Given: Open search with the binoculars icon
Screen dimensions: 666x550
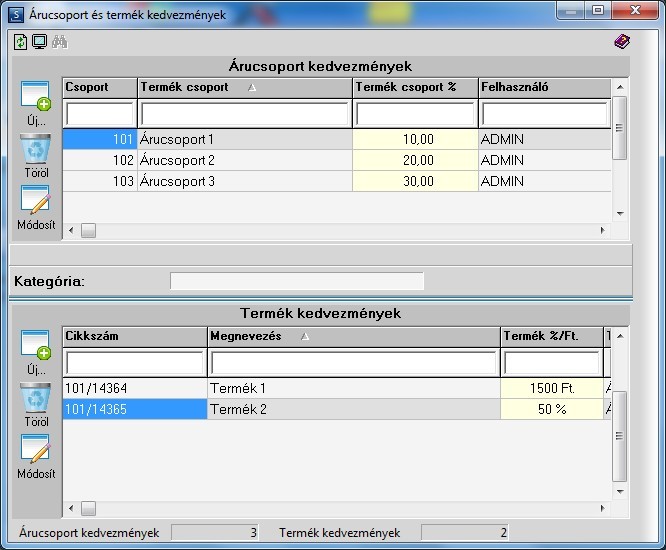Looking at the screenshot, I should click(59, 42).
